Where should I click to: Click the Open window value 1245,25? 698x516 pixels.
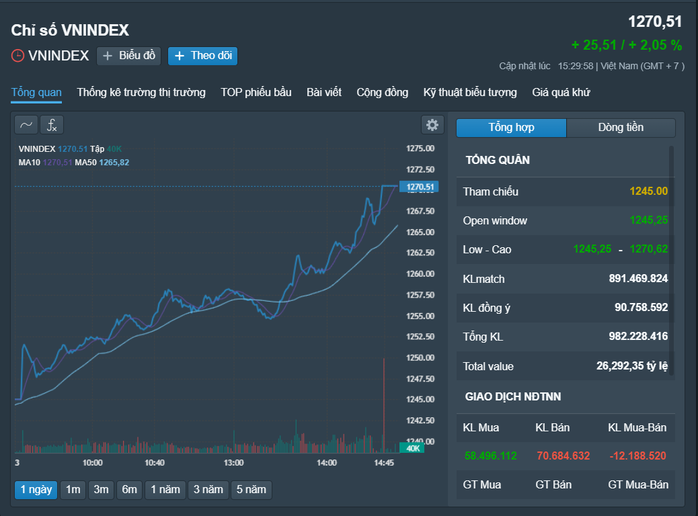pos(649,220)
